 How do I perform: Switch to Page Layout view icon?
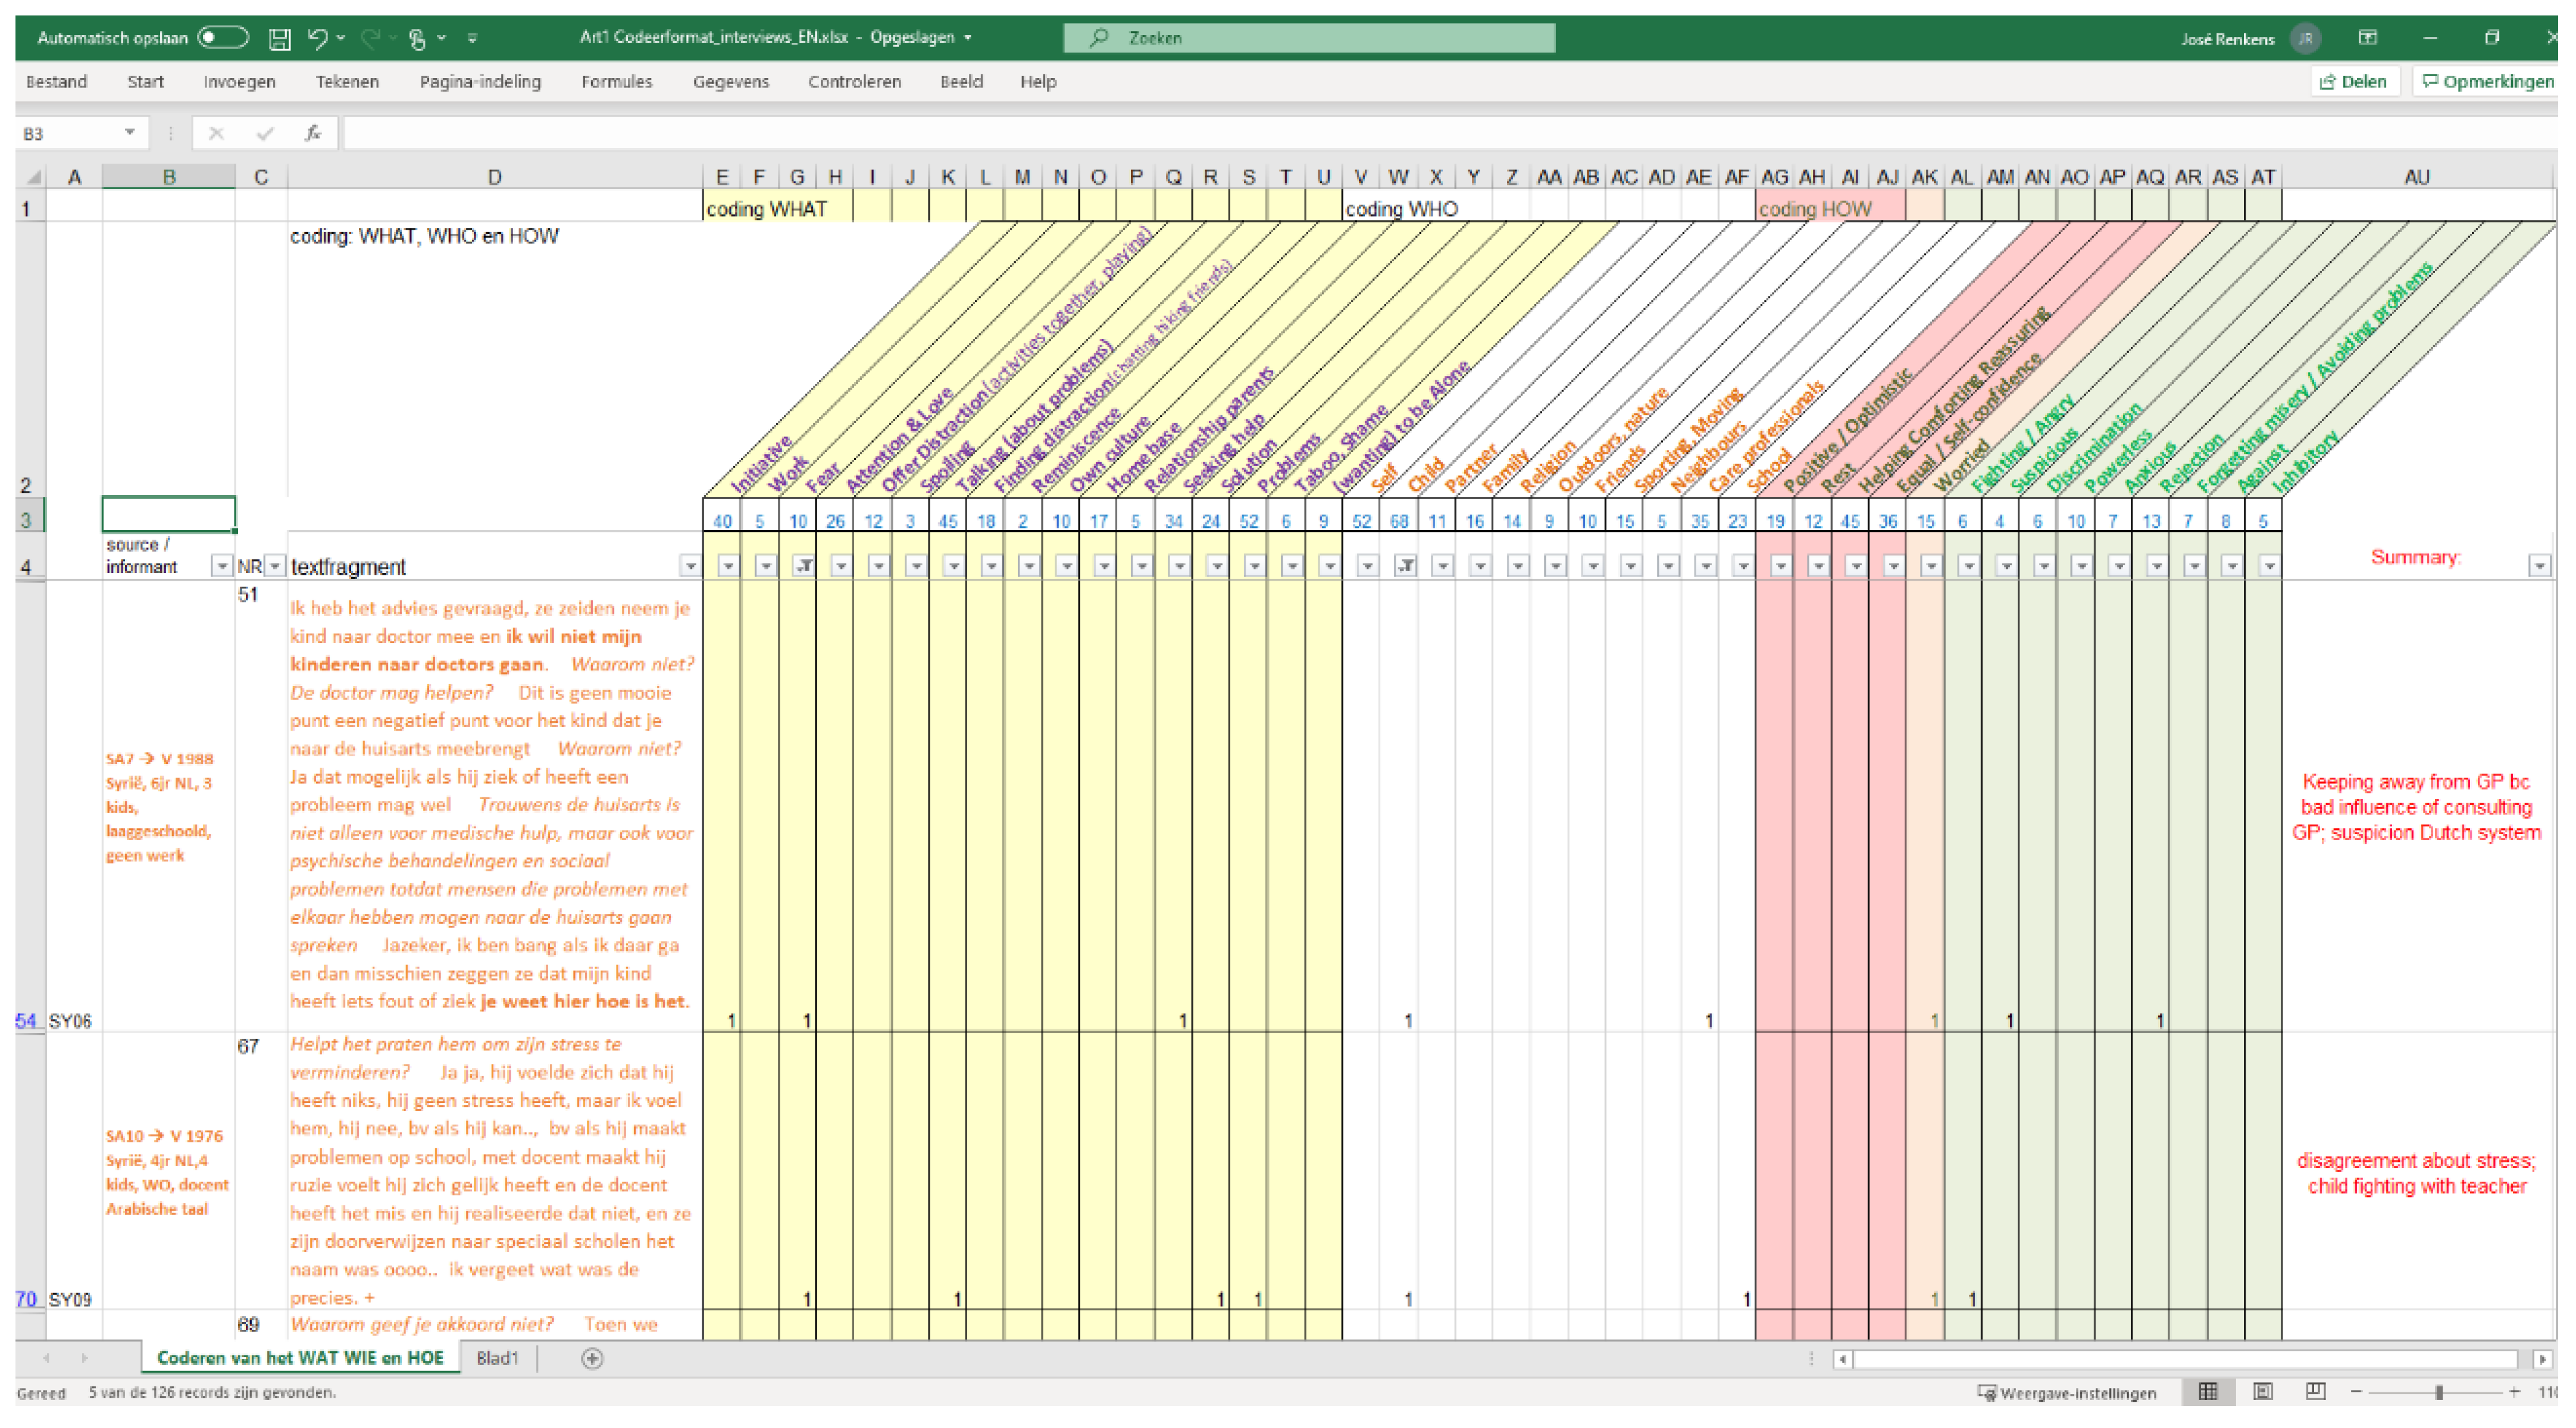pos(2262,1392)
